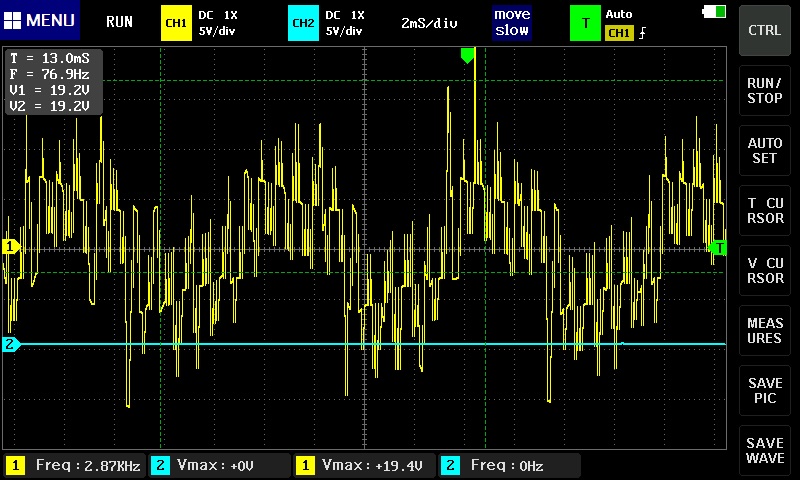Select the yellow channel 1 ground marker
This screenshot has width=800, height=480.
click(x=11, y=246)
